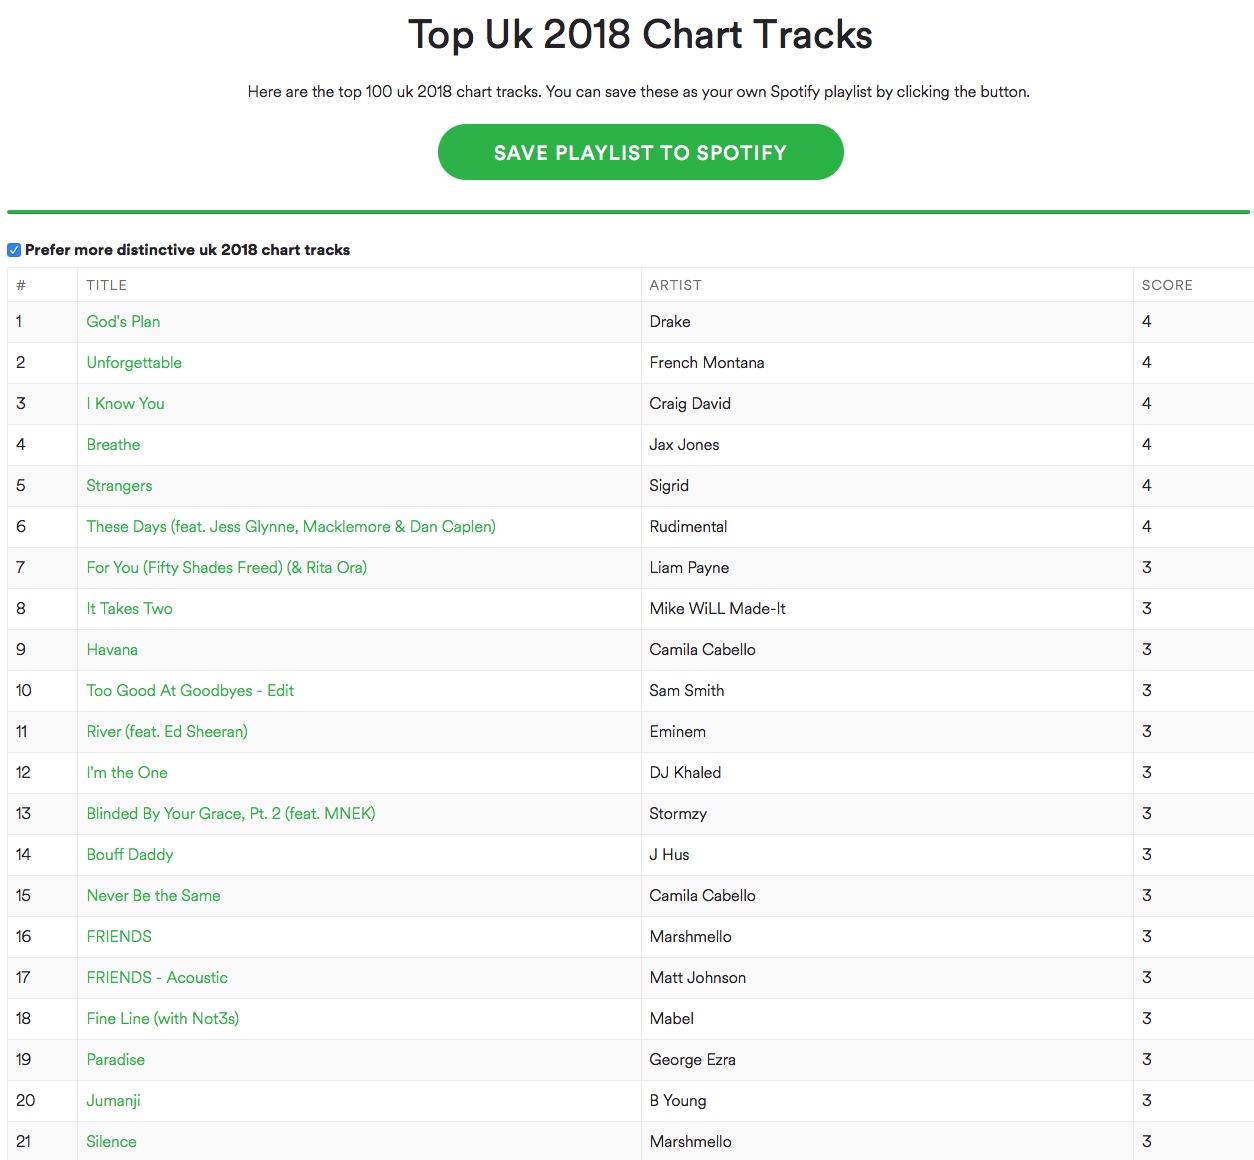The width and height of the screenshot is (1254, 1160).
Task: Click the Jumanji track link
Action: pos(113,1101)
